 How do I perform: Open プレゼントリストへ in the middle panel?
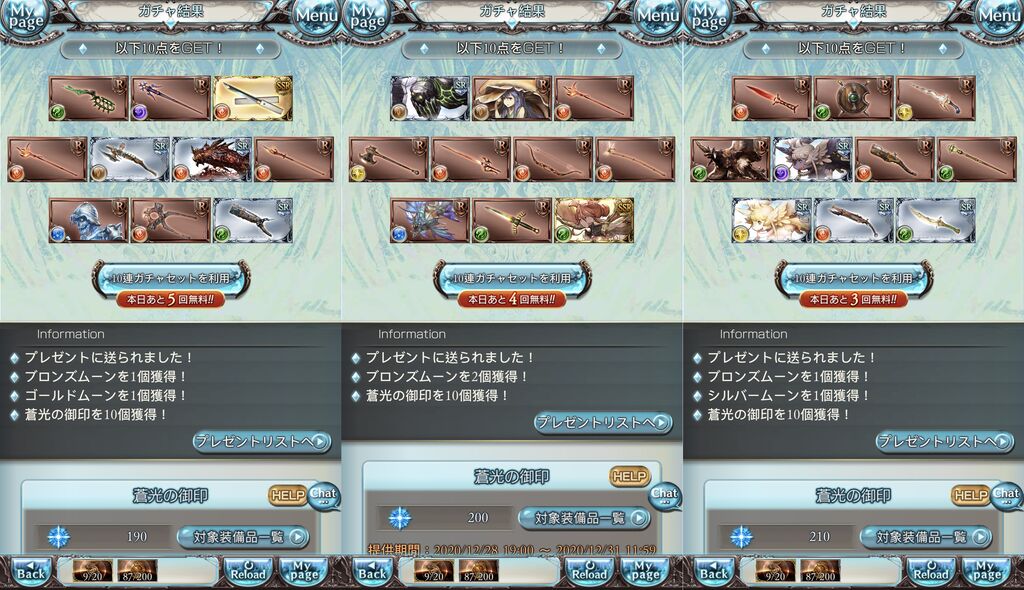603,423
